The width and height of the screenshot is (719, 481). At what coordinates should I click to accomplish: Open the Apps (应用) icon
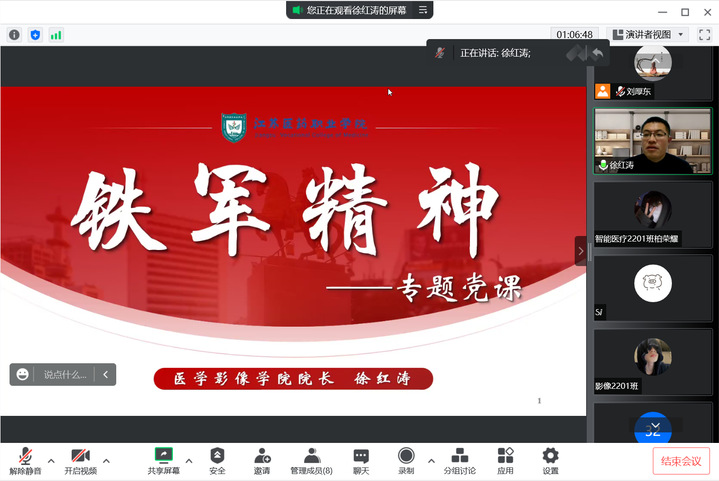pyautogui.click(x=505, y=456)
